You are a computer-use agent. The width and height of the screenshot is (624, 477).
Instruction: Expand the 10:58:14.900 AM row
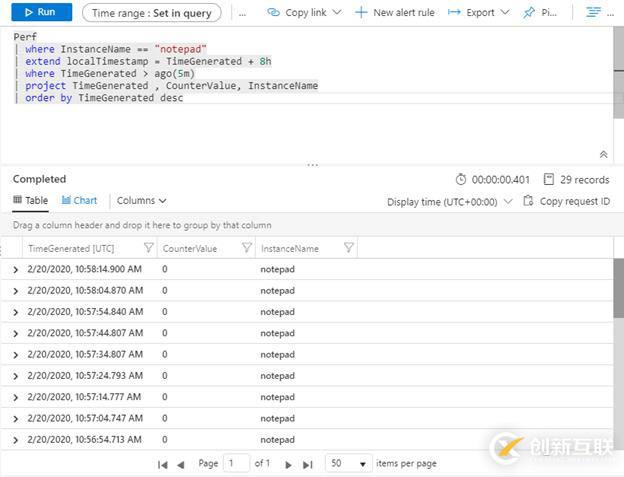click(x=16, y=270)
